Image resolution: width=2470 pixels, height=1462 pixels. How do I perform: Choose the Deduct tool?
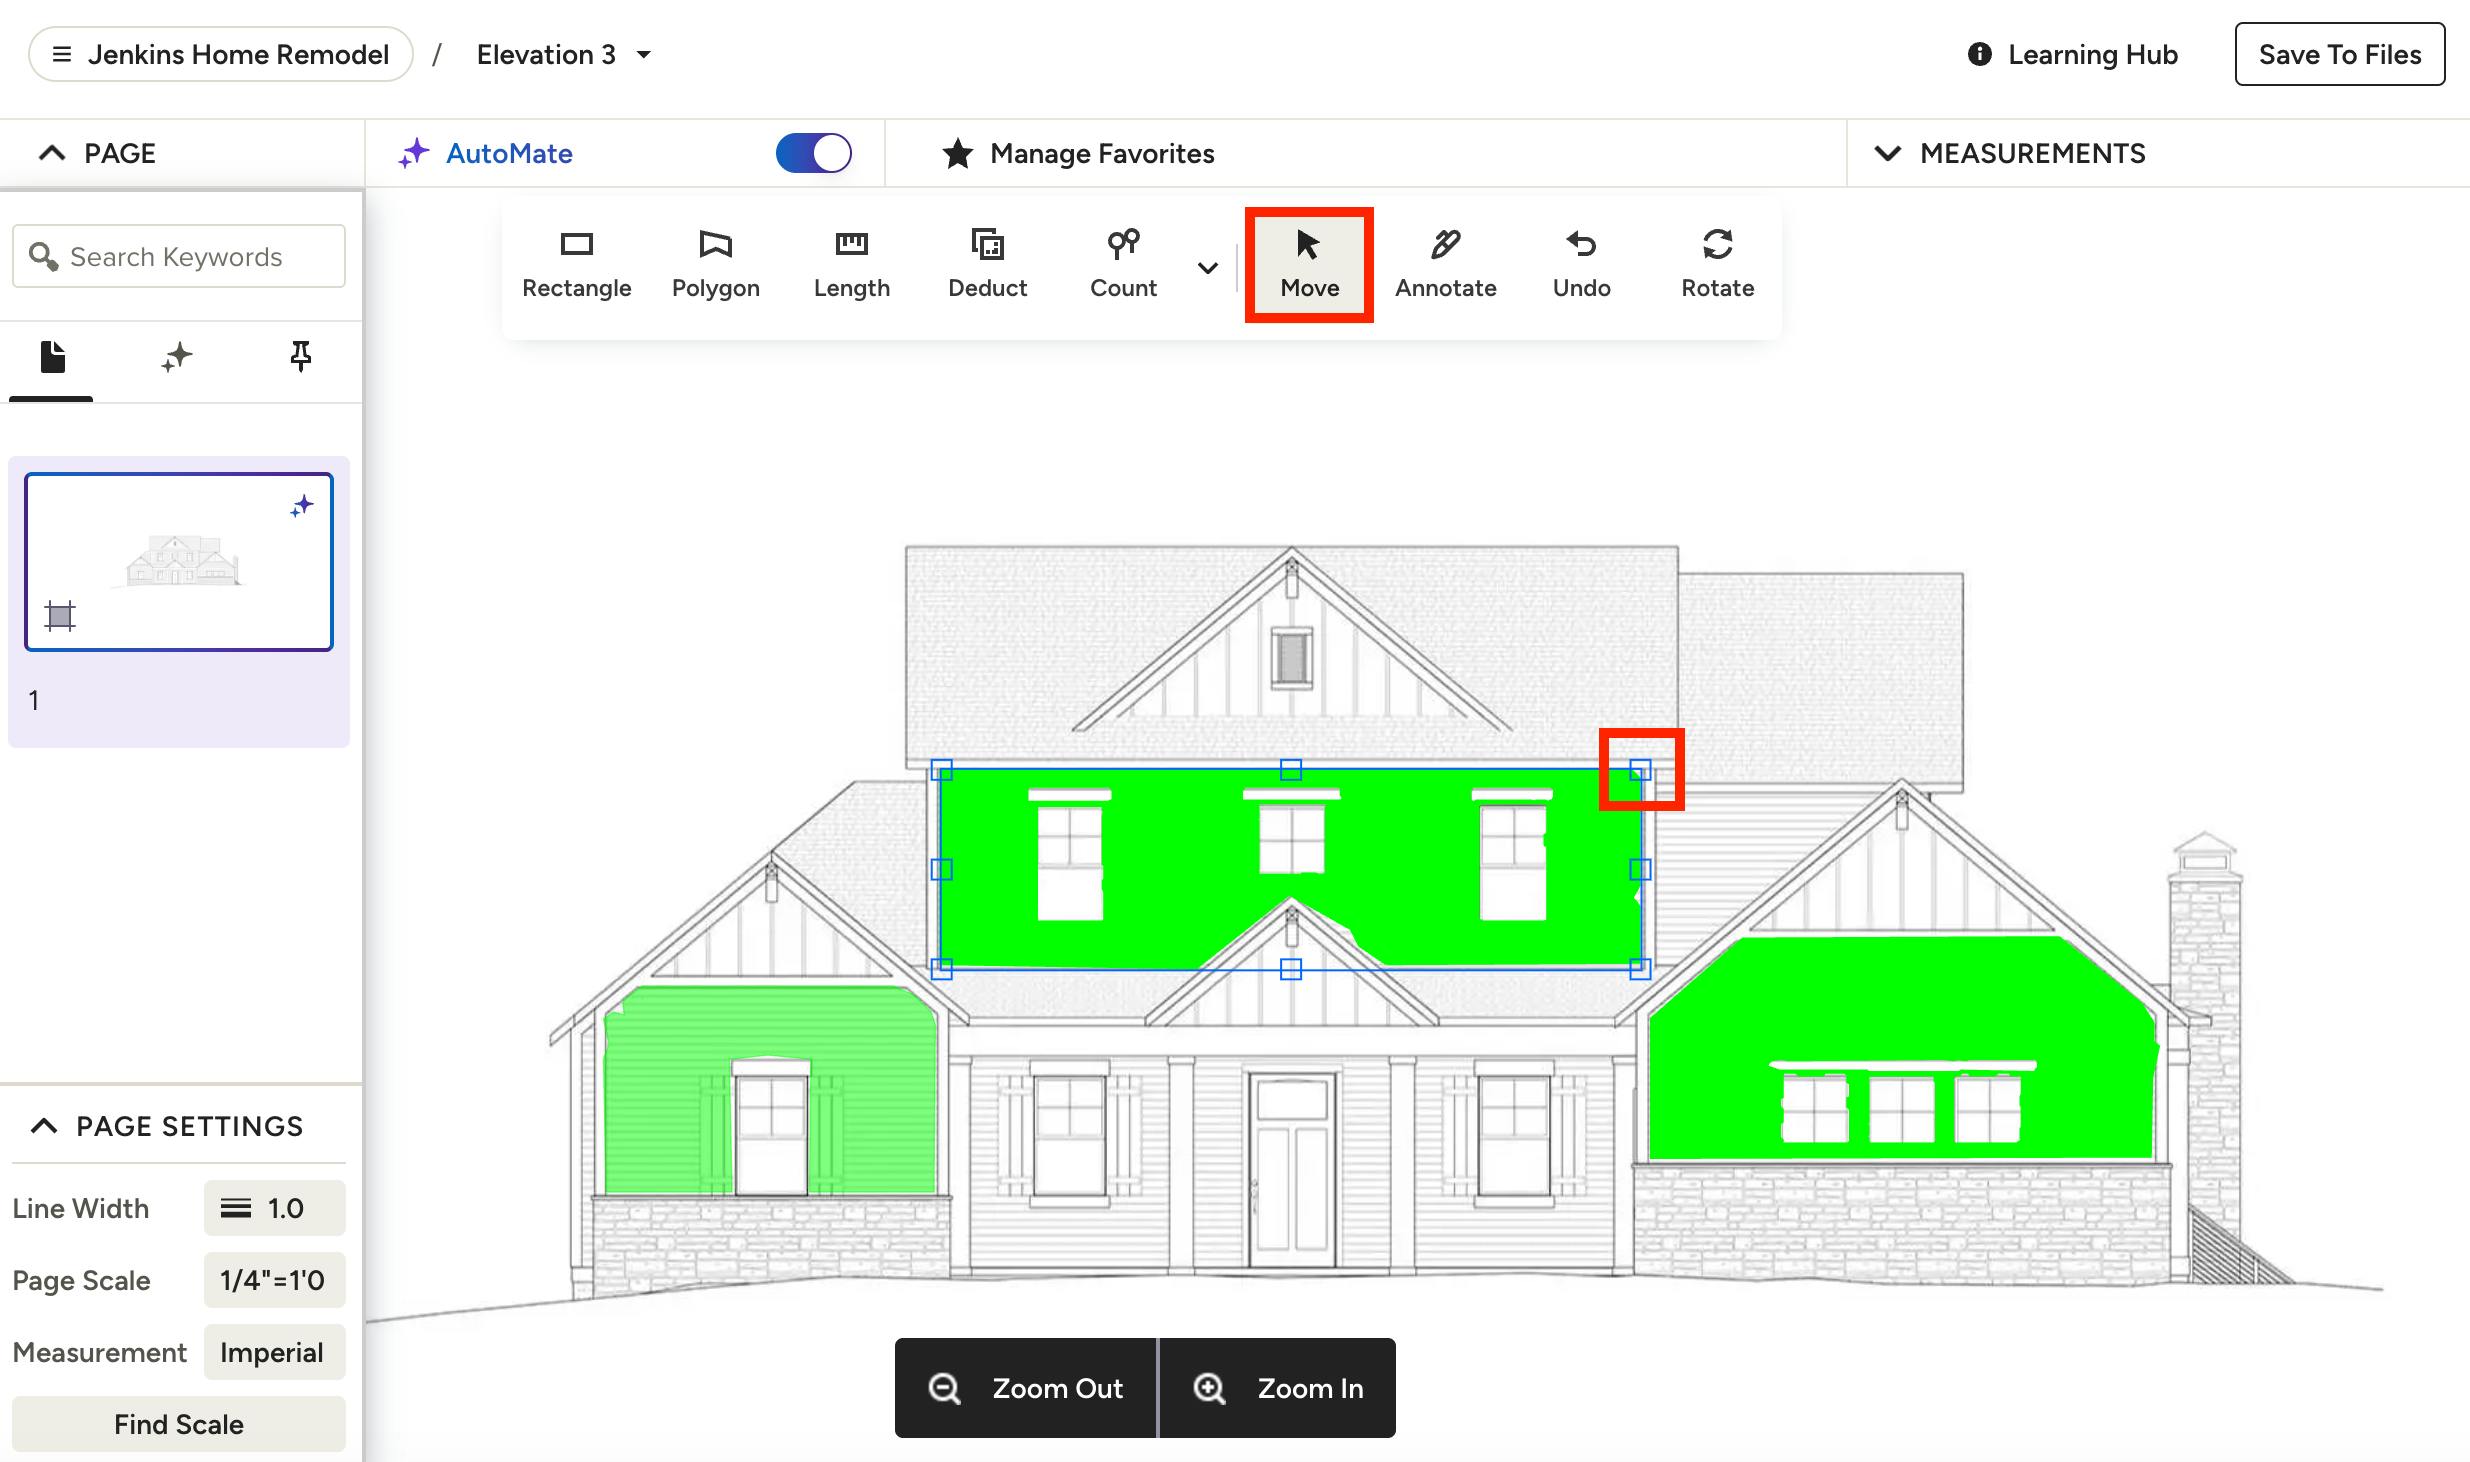point(987,264)
